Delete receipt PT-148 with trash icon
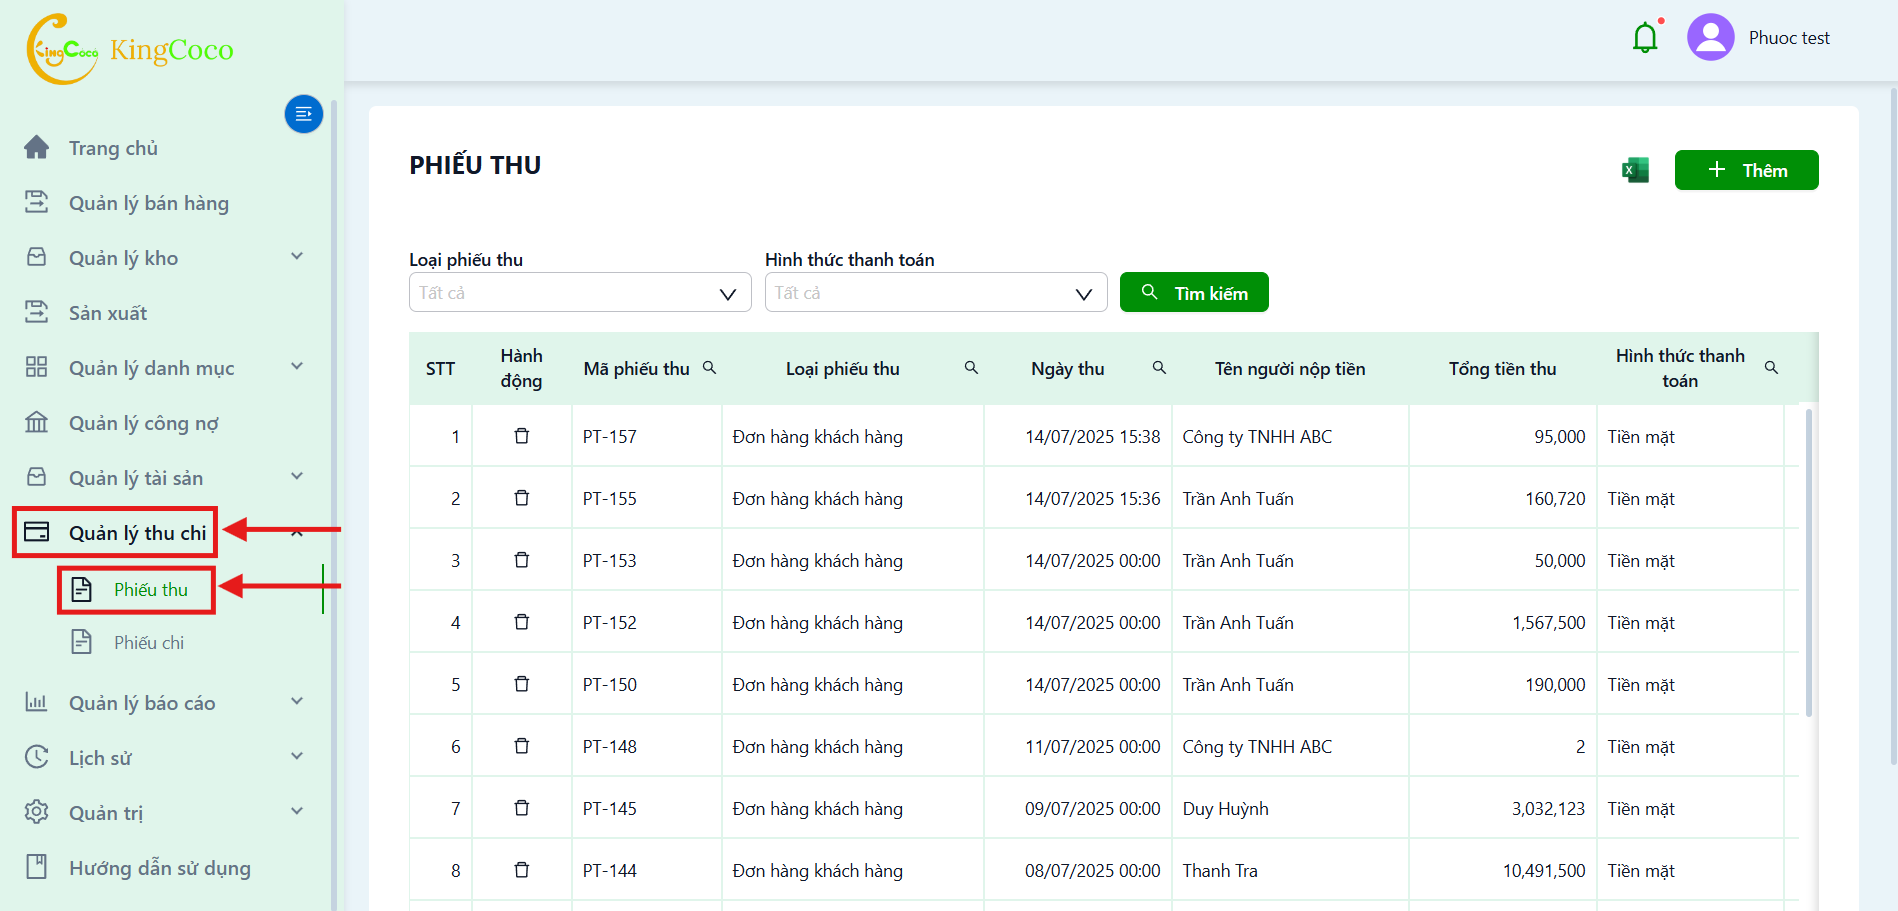Screen dimensions: 1898x911 522,746
